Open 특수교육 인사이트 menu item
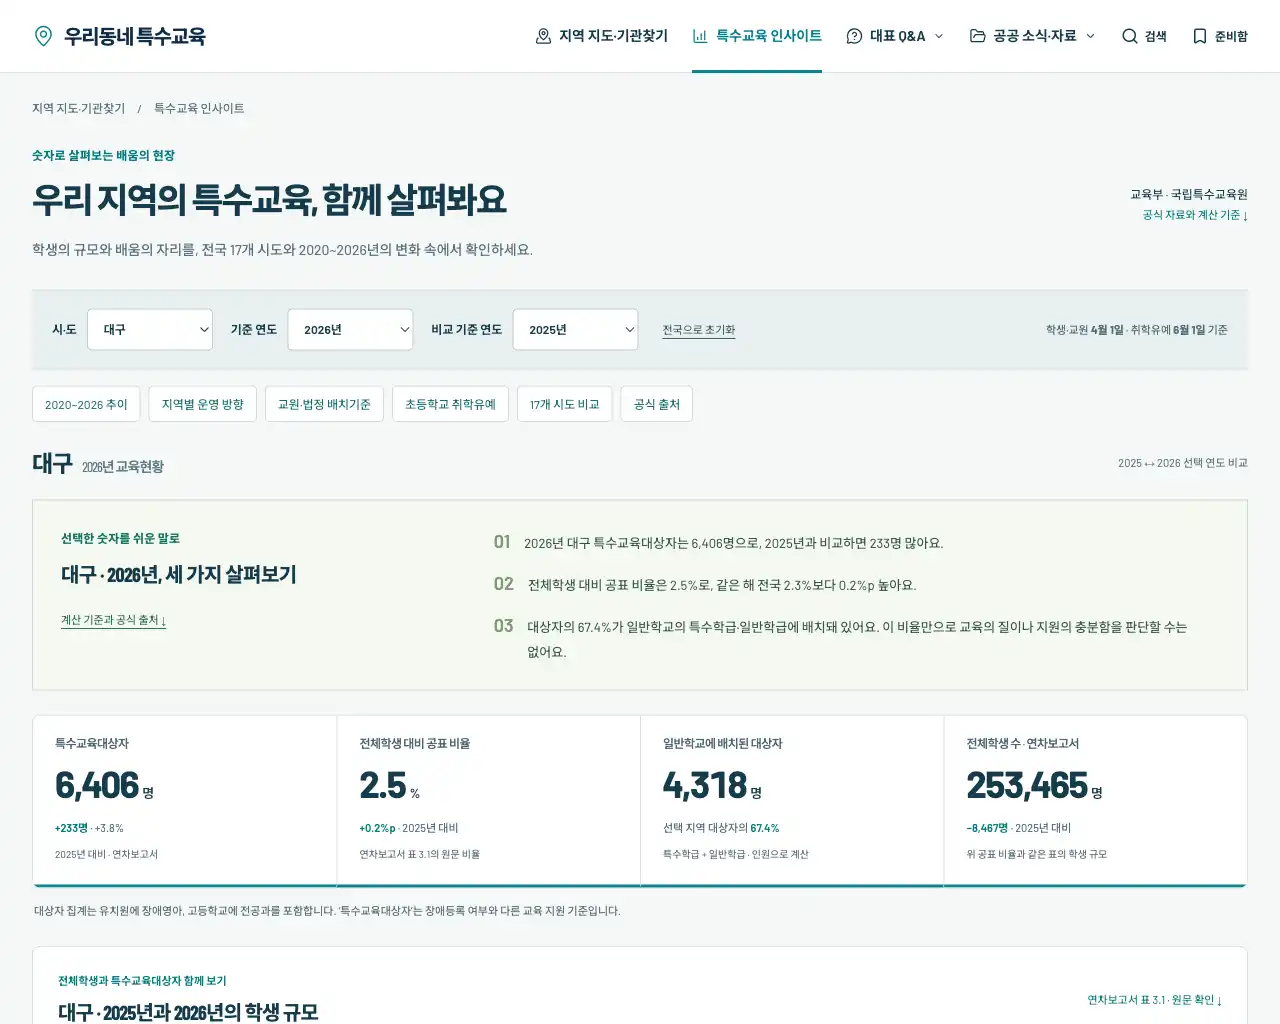 pyautogui.click(x=757, y=36)
